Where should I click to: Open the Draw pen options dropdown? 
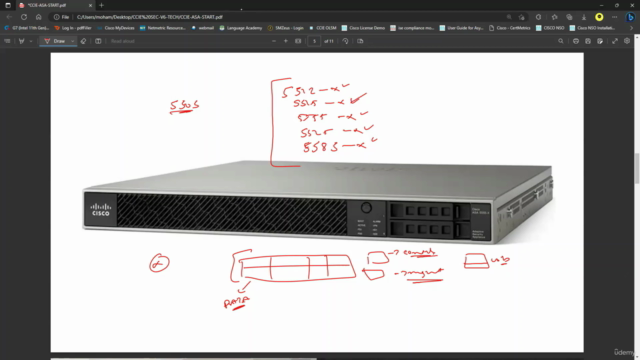coord(72,41)
